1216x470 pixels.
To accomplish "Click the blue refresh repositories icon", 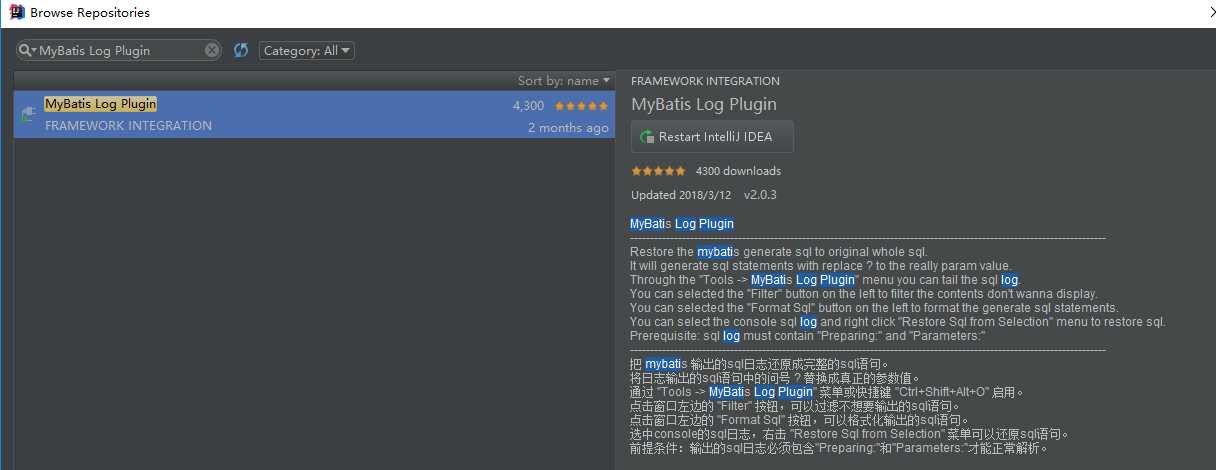I will click(x=240, y=50).
